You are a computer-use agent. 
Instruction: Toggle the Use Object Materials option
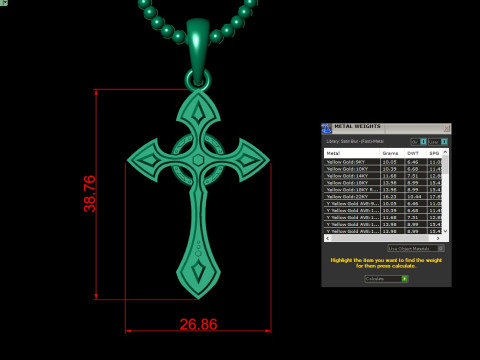point(416,248)
